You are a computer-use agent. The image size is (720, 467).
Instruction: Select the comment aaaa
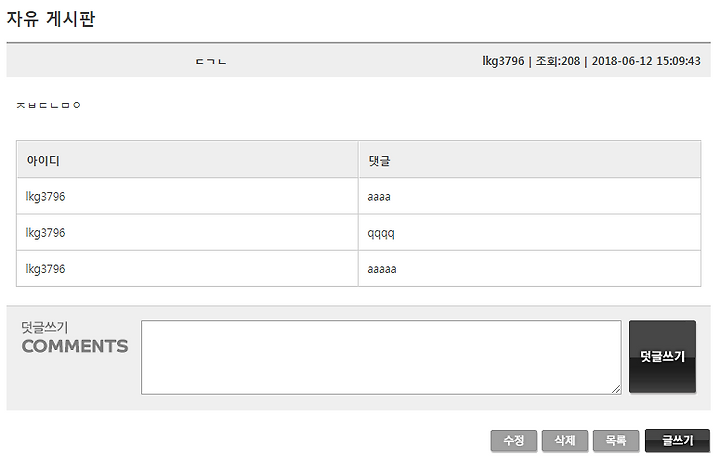379,197
